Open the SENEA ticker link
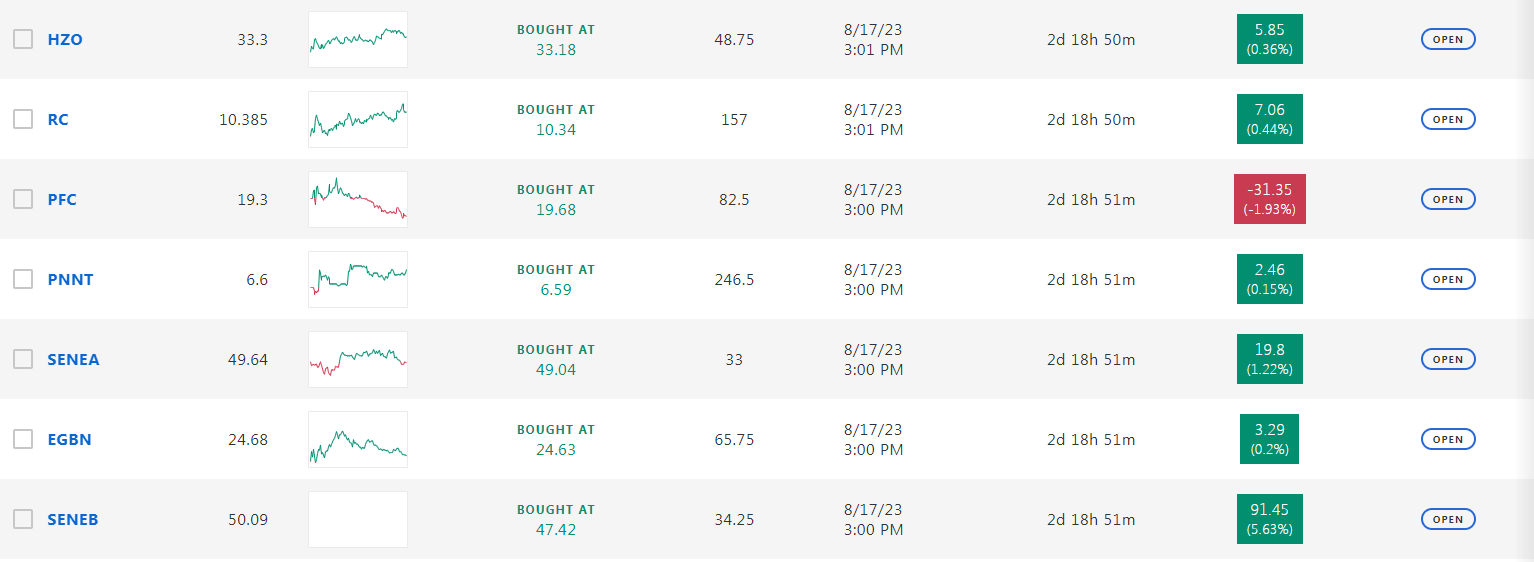This screenshot has width=1534, height=562. (73, 359)
